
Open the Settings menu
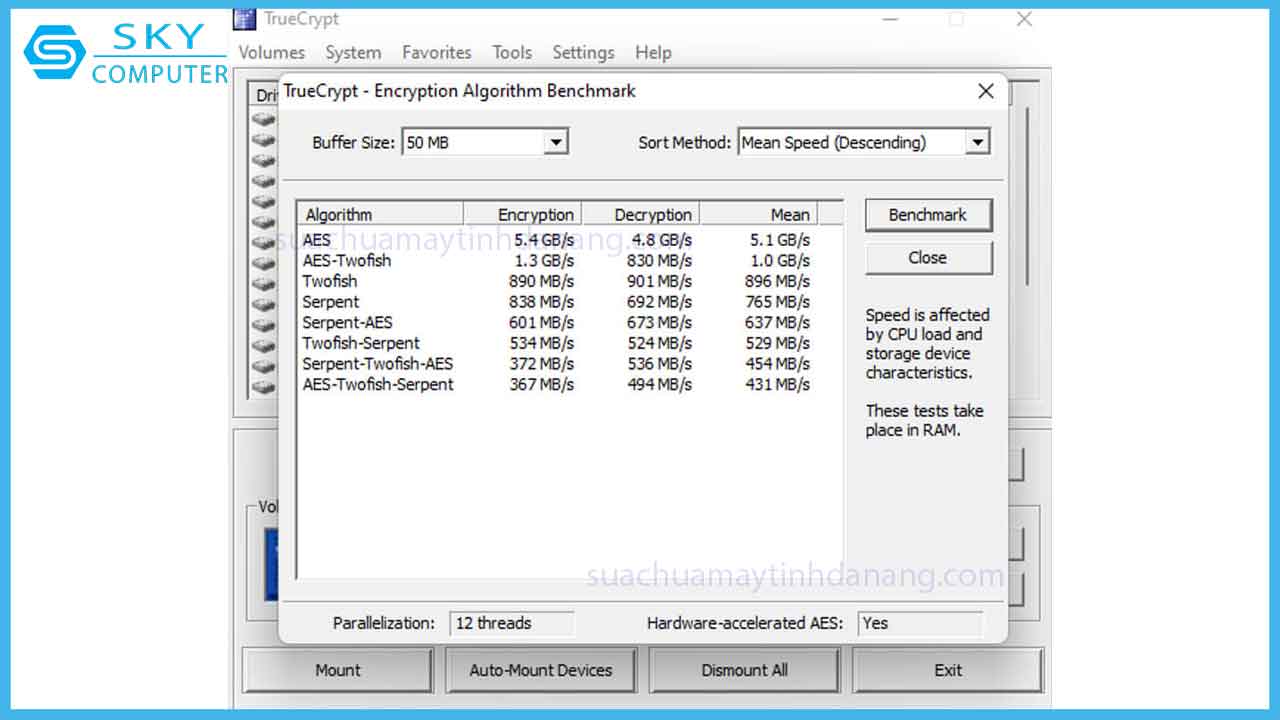(583, 52)
